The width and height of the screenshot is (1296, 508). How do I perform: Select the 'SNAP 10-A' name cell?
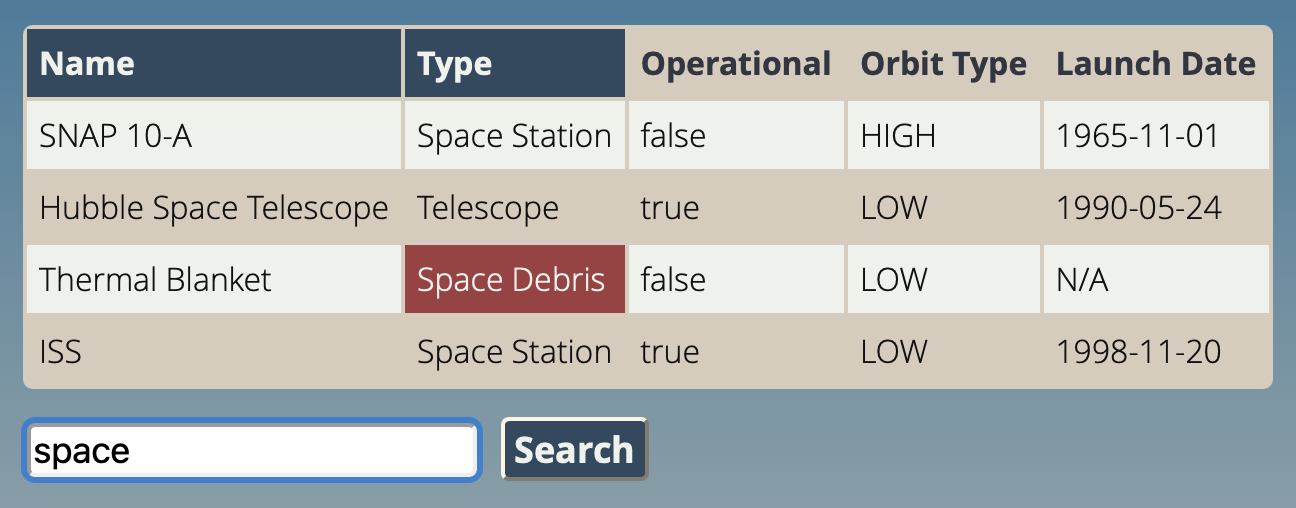pos(214,135)
